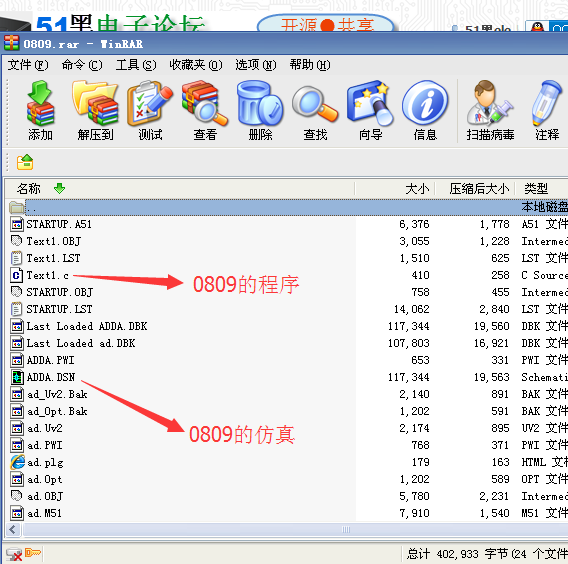Click the horizontal scrollbar thumb
The height and width of the screenshot is (564, 568).
pyautogui.click(x=295, y=530)
